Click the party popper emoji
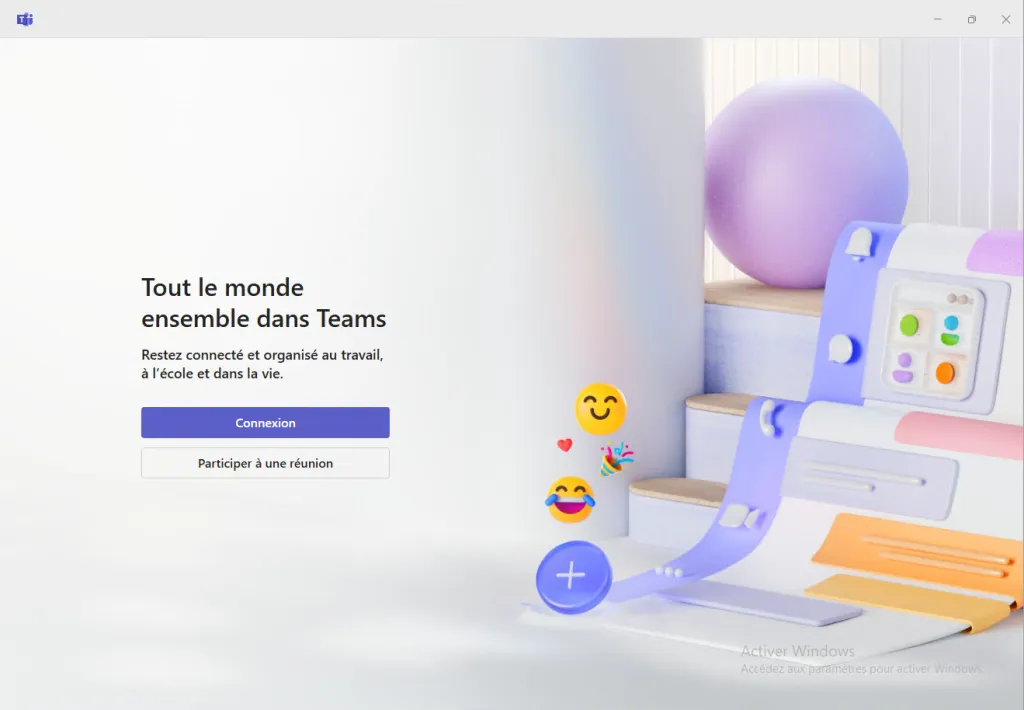1024x710 pixels. (616, 458)
